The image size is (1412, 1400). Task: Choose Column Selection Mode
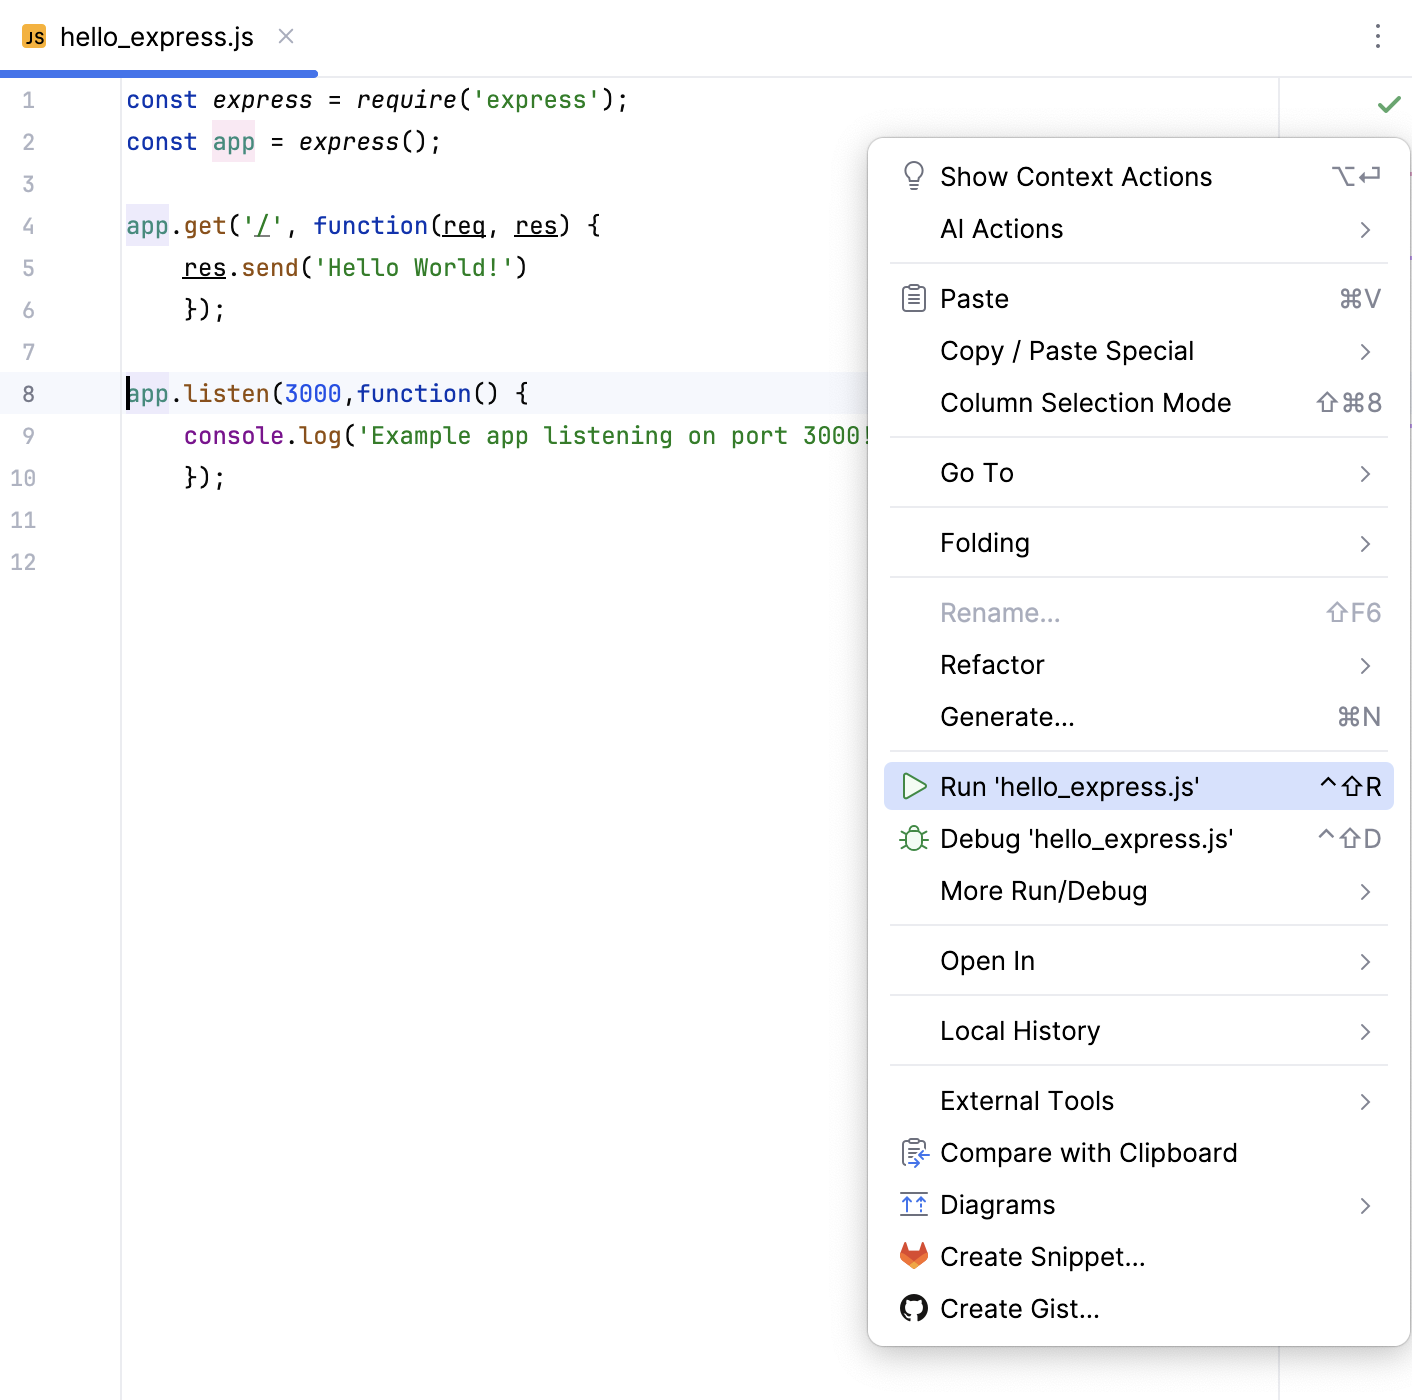(x=1085, y=403)
